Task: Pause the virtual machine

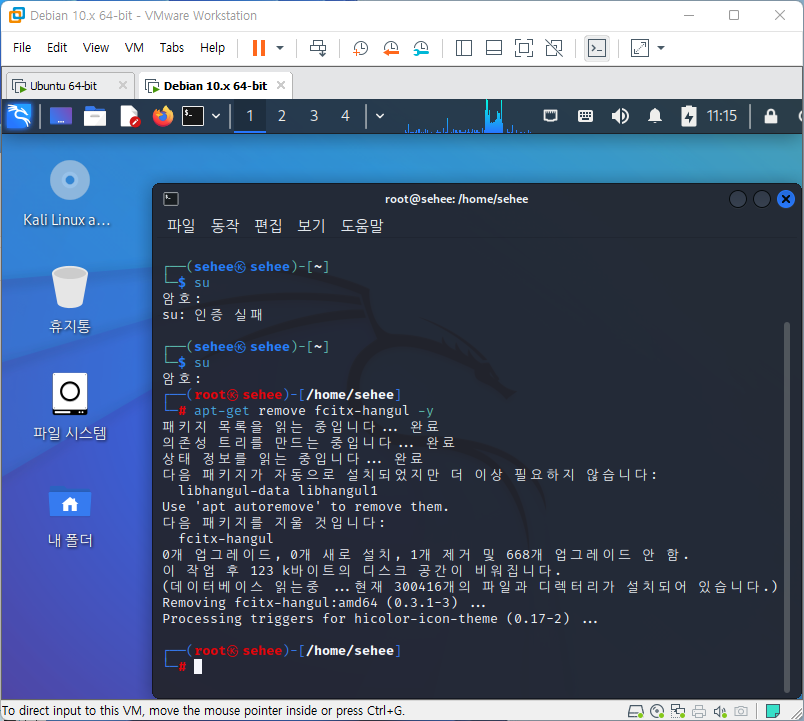Action: click(259, 48)
